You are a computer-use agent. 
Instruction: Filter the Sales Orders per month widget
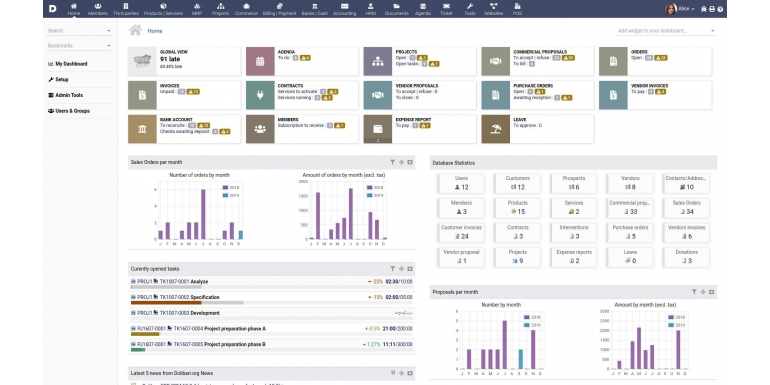click(392, 162)
